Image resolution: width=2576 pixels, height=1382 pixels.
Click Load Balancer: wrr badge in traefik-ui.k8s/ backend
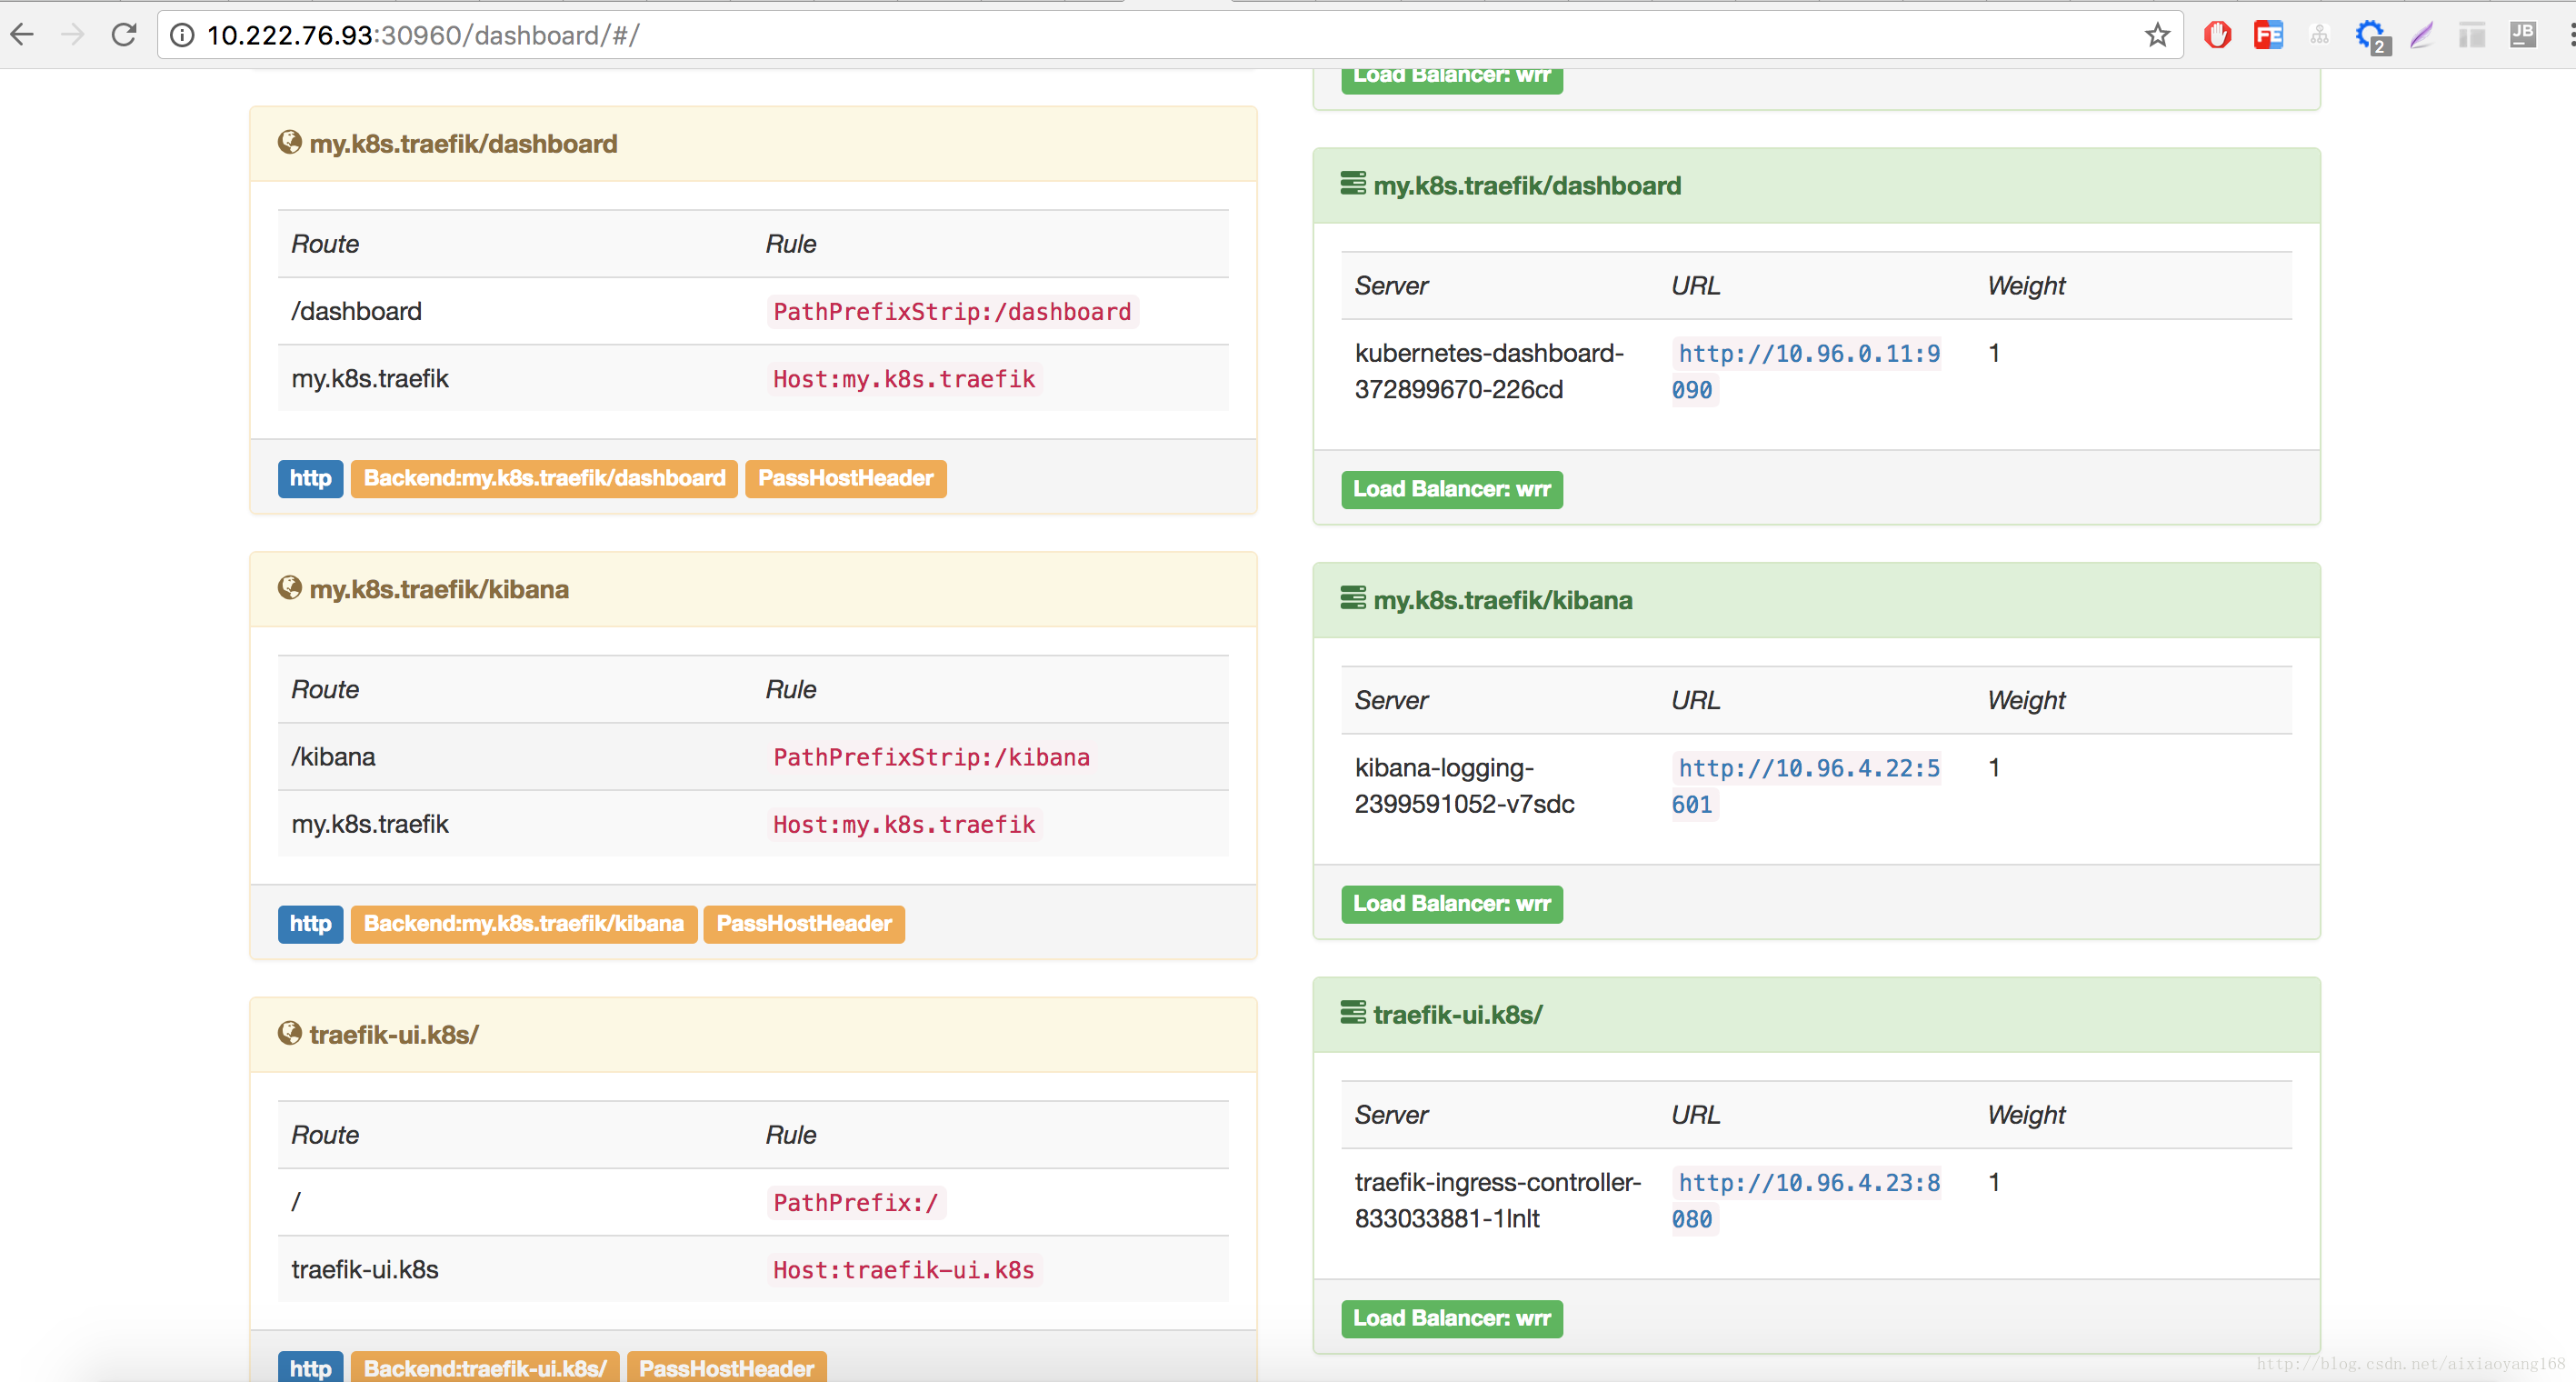coord(1452,1318)
